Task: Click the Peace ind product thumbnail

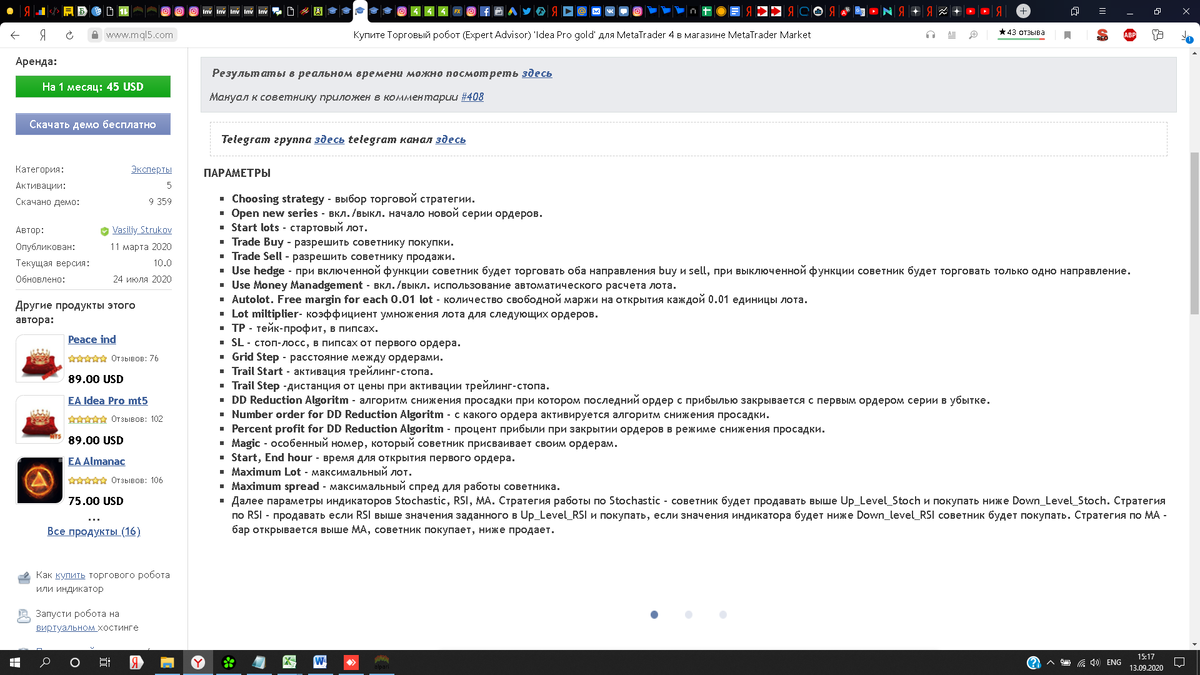Action: point(40,358)
